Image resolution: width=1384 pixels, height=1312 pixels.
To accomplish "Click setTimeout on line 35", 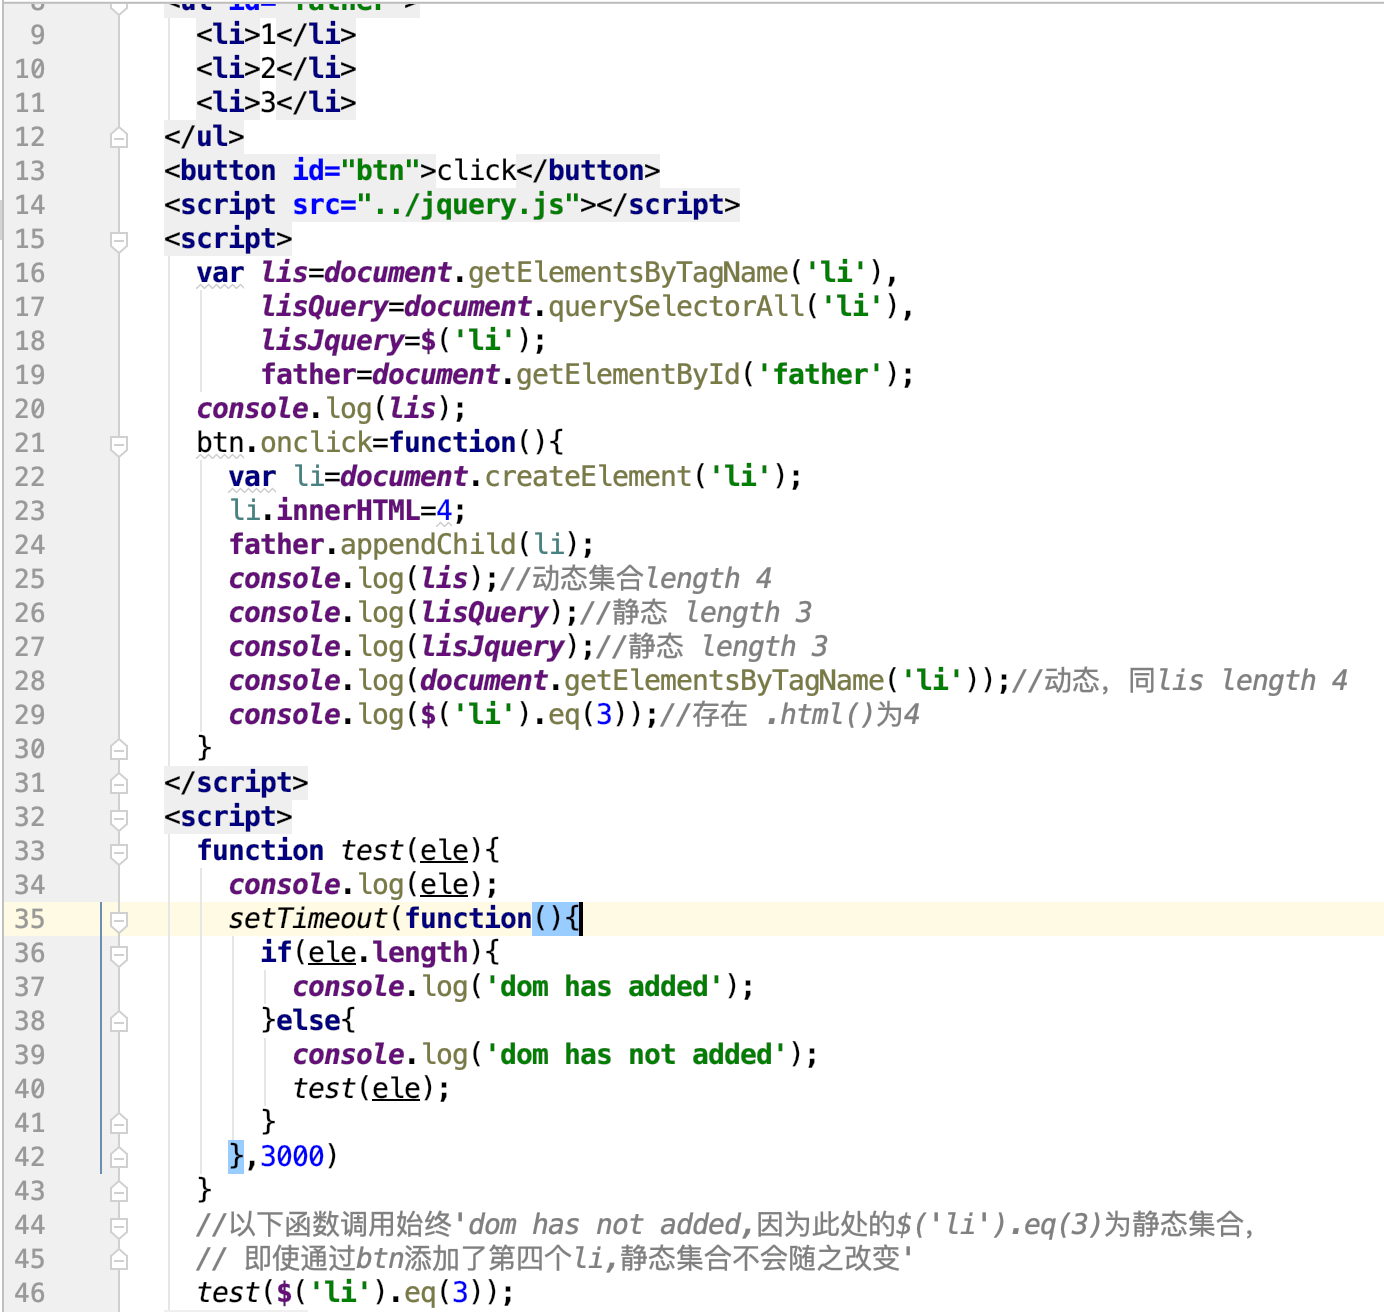I will tap(308, 919).
